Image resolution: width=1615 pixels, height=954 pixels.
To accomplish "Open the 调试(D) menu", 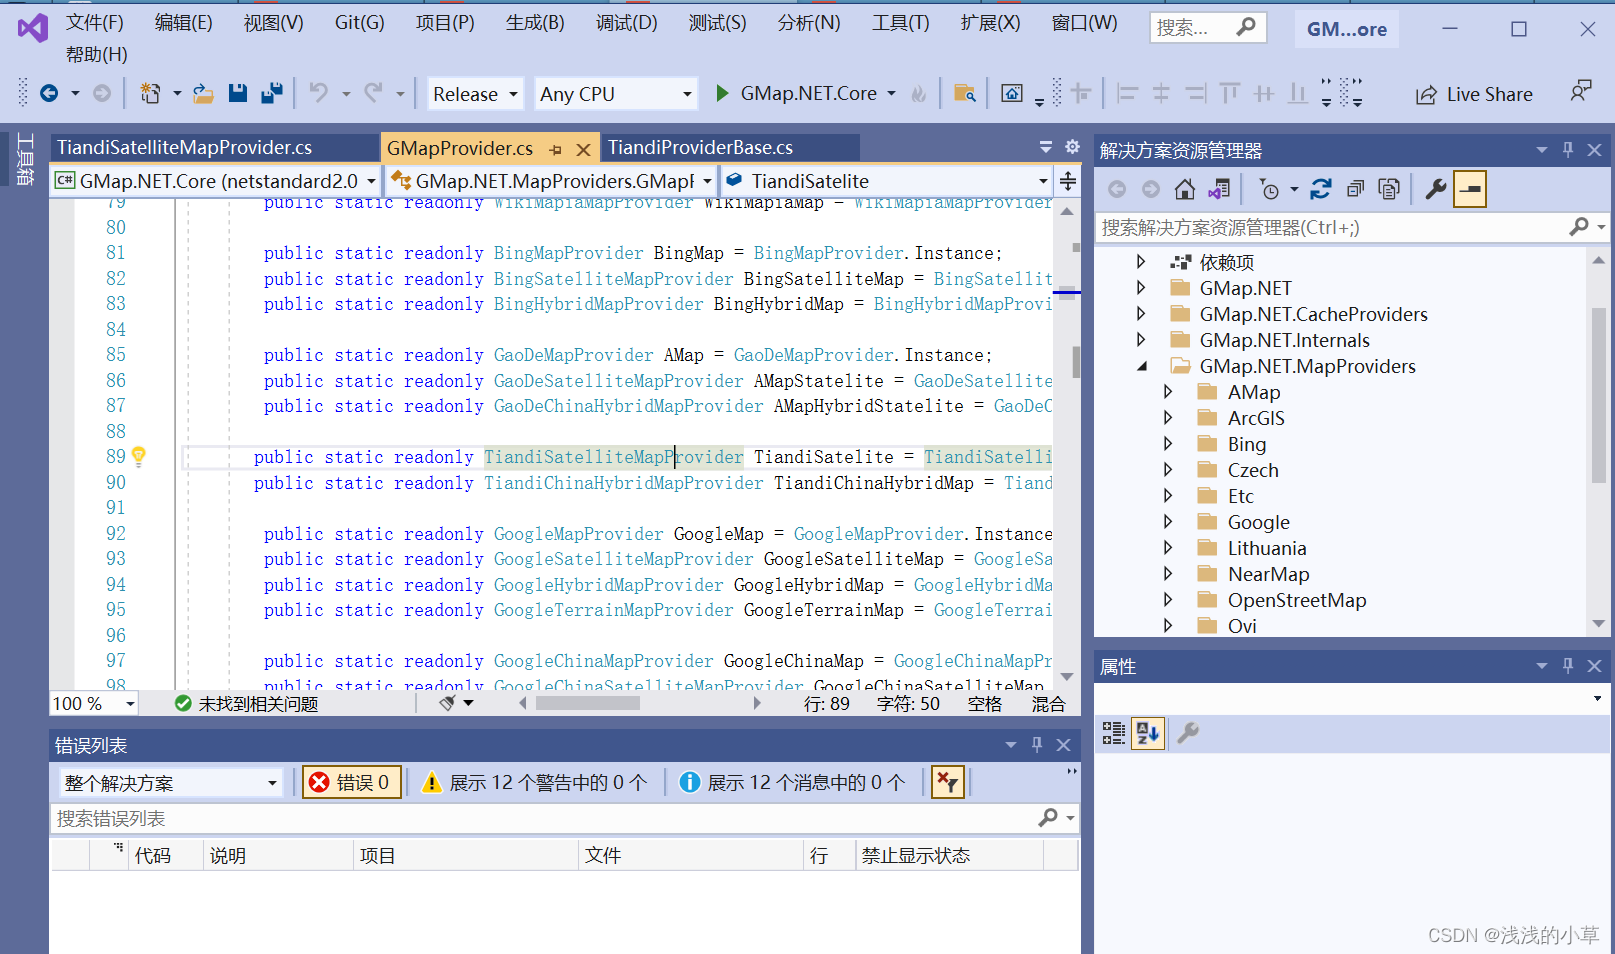I will tap(626, 22).
